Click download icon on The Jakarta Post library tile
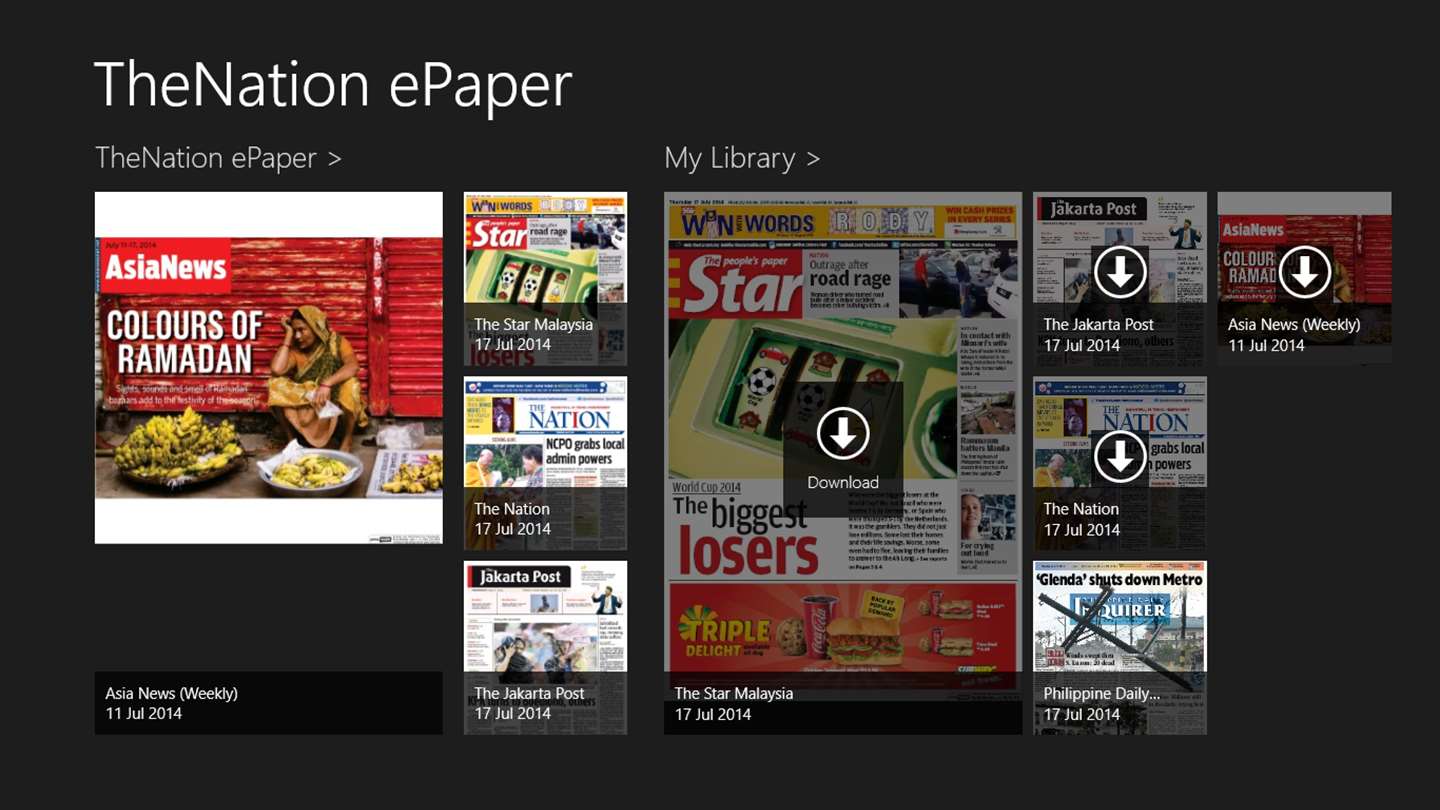Screen dimensions: 1440x810 click(x=1120, y=271)
